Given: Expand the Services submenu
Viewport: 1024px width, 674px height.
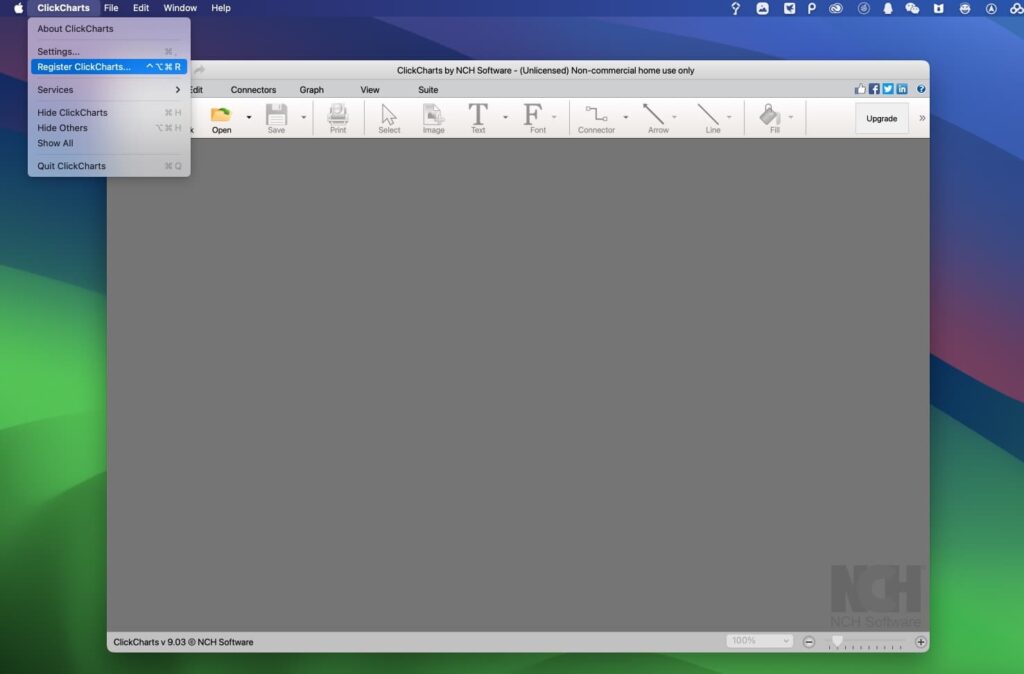Looking at the screenshot, I should [x=108, y=90].
